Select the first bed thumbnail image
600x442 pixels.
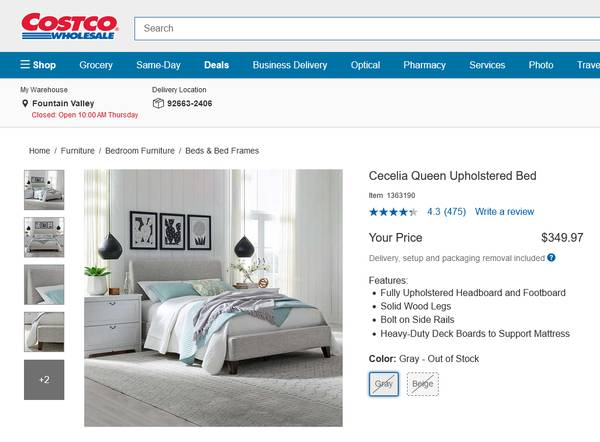[x=44, y=190]
